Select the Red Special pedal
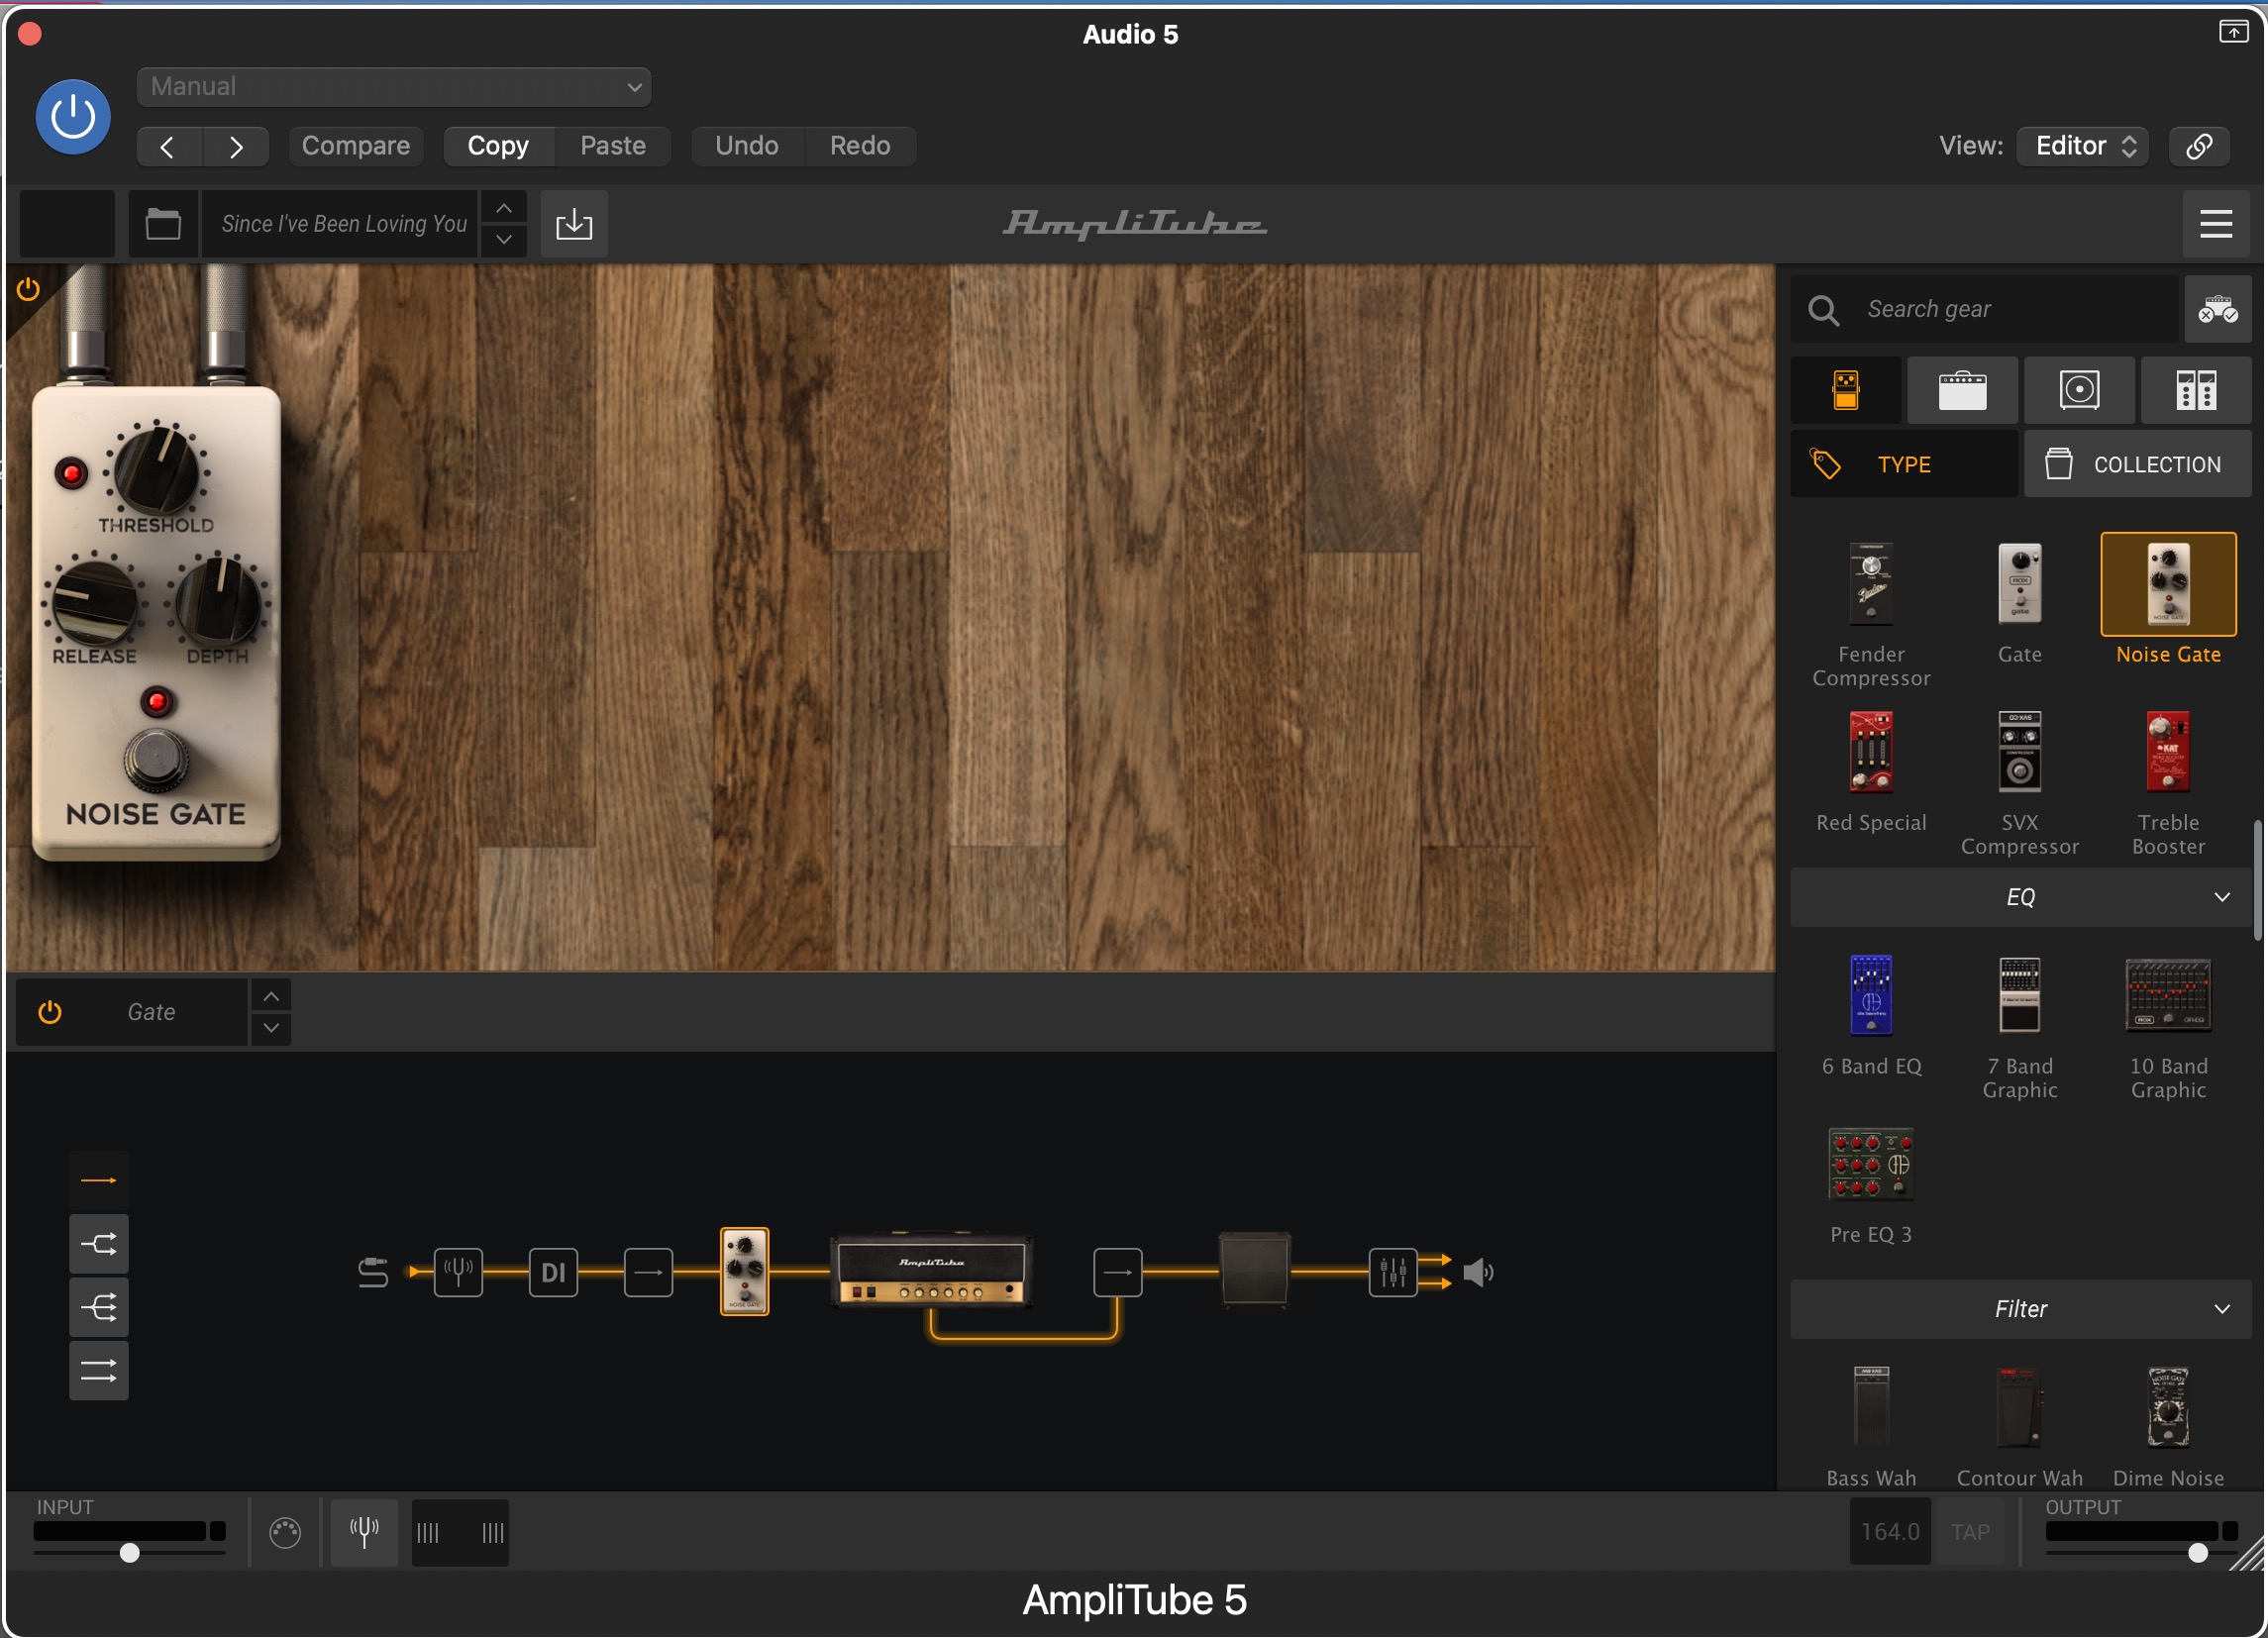 point(1872,772)
